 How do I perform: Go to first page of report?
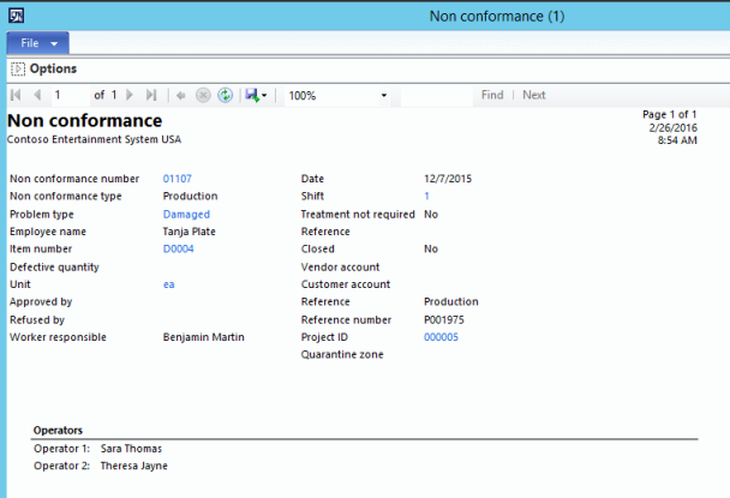tap(15, 95)
